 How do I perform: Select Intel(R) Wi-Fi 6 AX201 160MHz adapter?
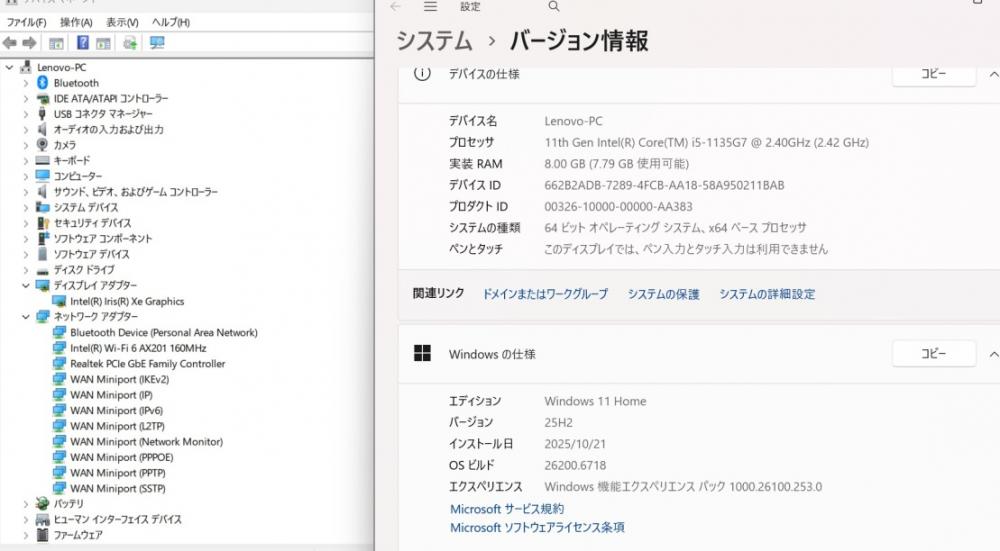pyautogui.click(x=138, y=348)
